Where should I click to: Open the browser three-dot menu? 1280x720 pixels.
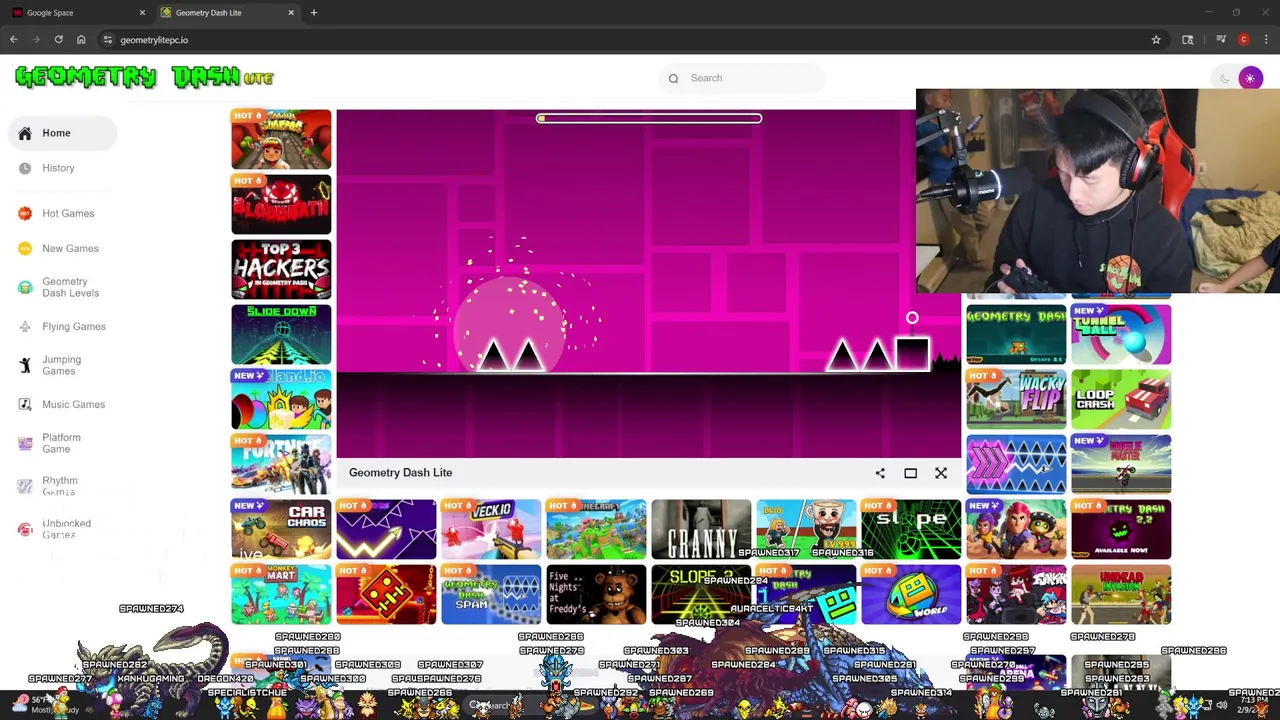tap(1267, 40)
